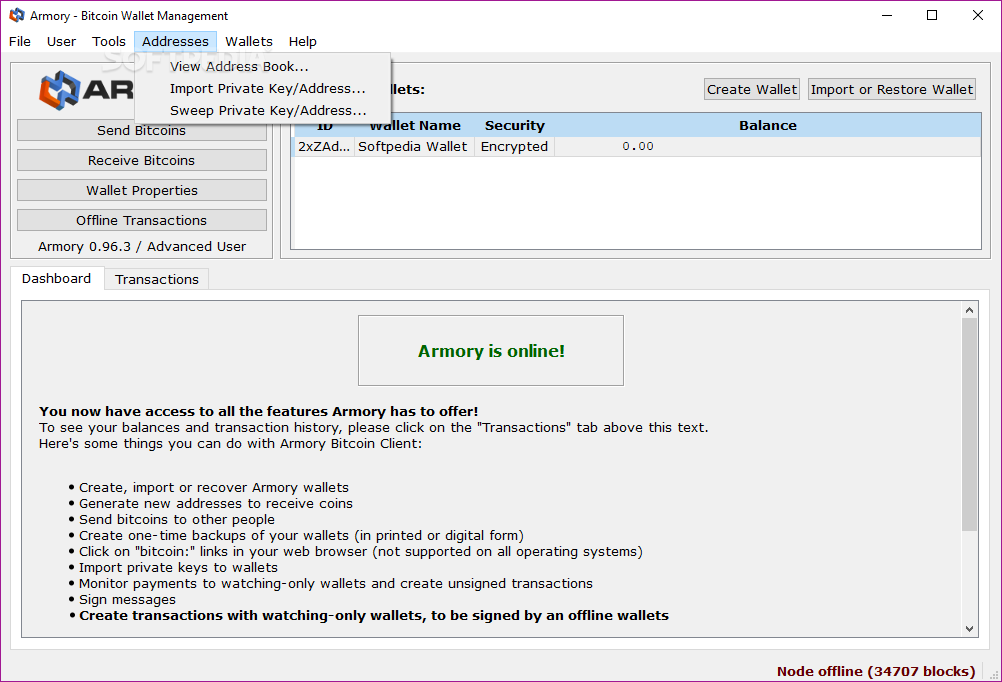
Task: Click the Encrypted security cell
Action: [x=514, y=146]
